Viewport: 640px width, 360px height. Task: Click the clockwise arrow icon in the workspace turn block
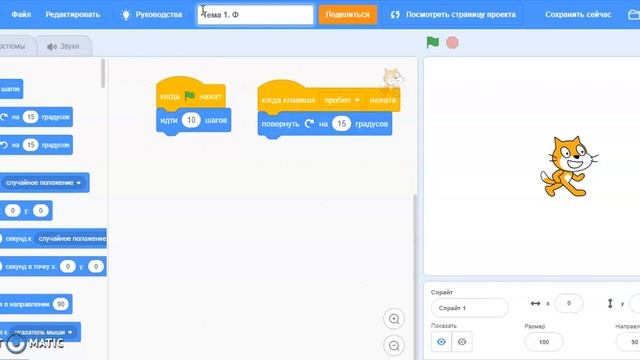(x=309, y=123)
